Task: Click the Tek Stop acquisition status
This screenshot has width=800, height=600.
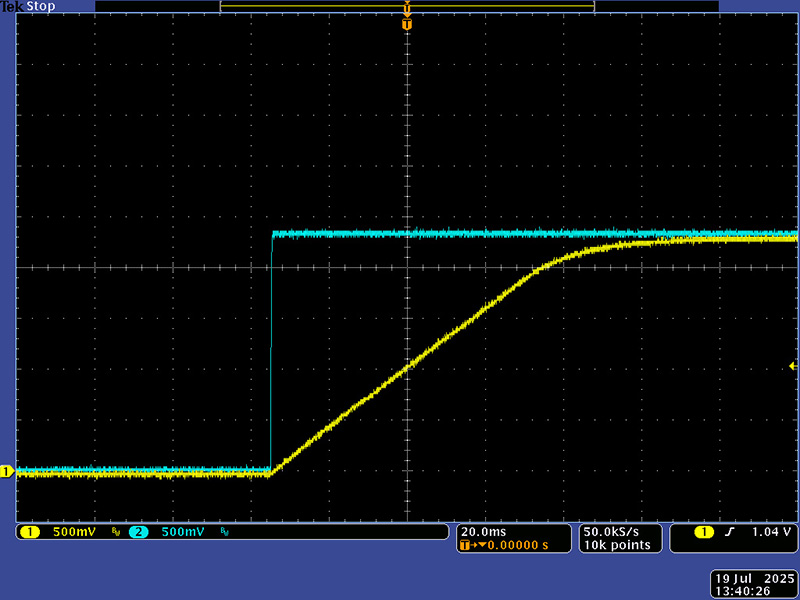Action: tap(28, 6)
